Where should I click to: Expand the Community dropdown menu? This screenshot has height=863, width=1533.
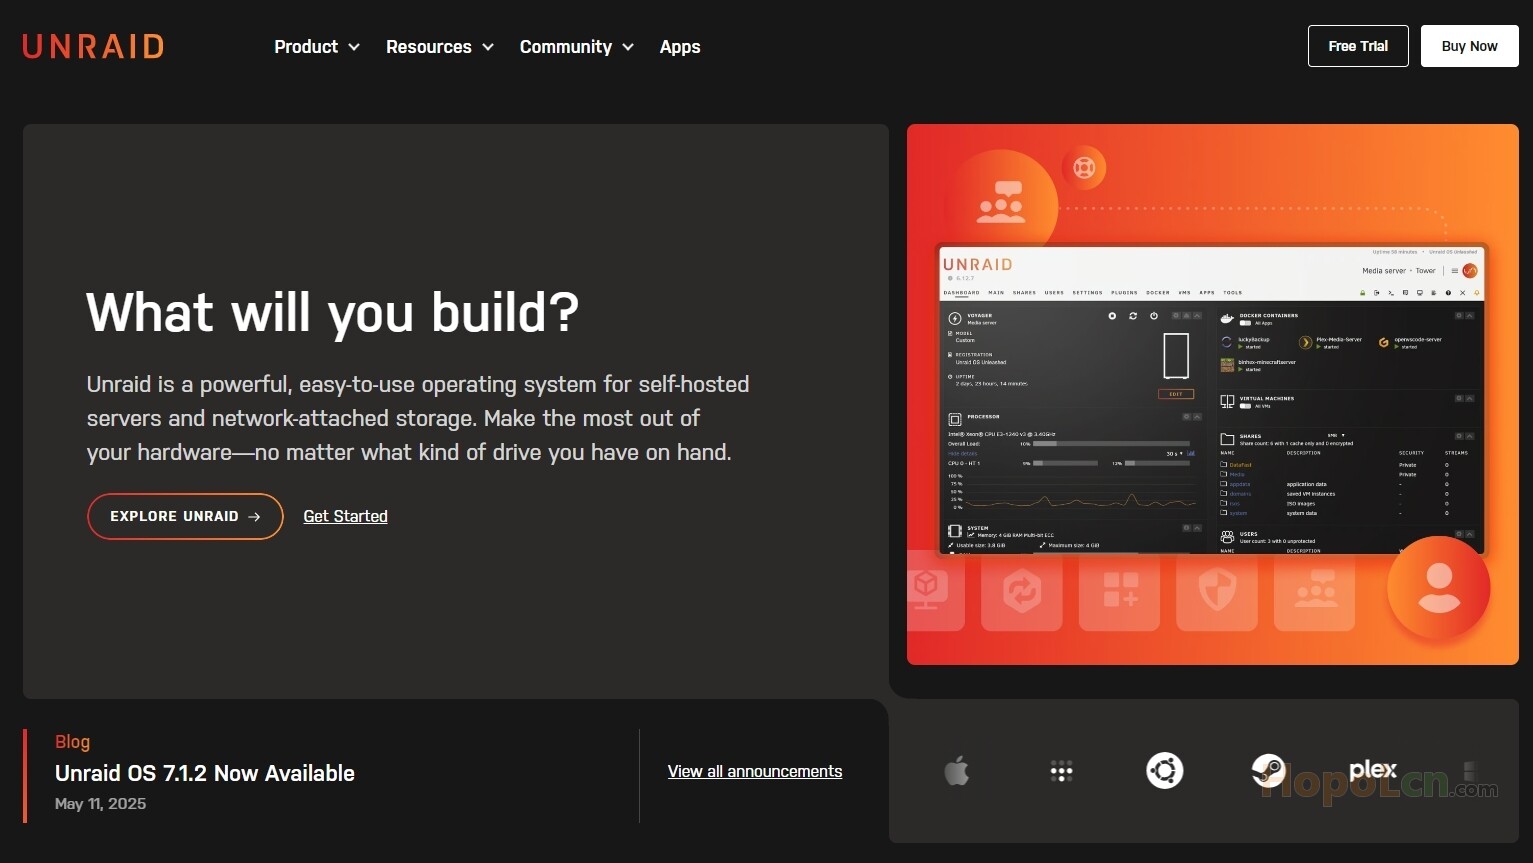[576, 47]
